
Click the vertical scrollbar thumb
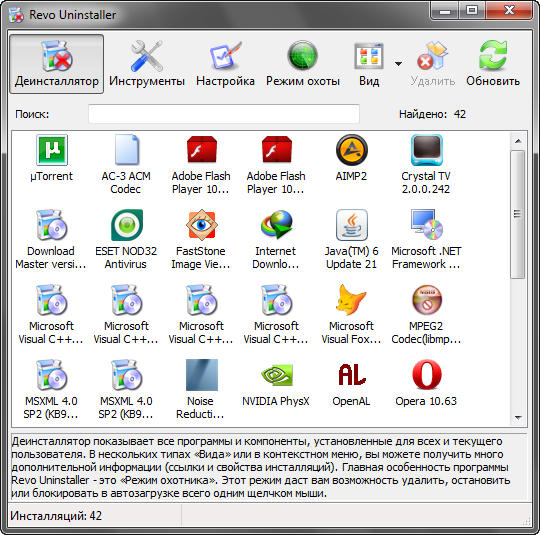(518, 214)
